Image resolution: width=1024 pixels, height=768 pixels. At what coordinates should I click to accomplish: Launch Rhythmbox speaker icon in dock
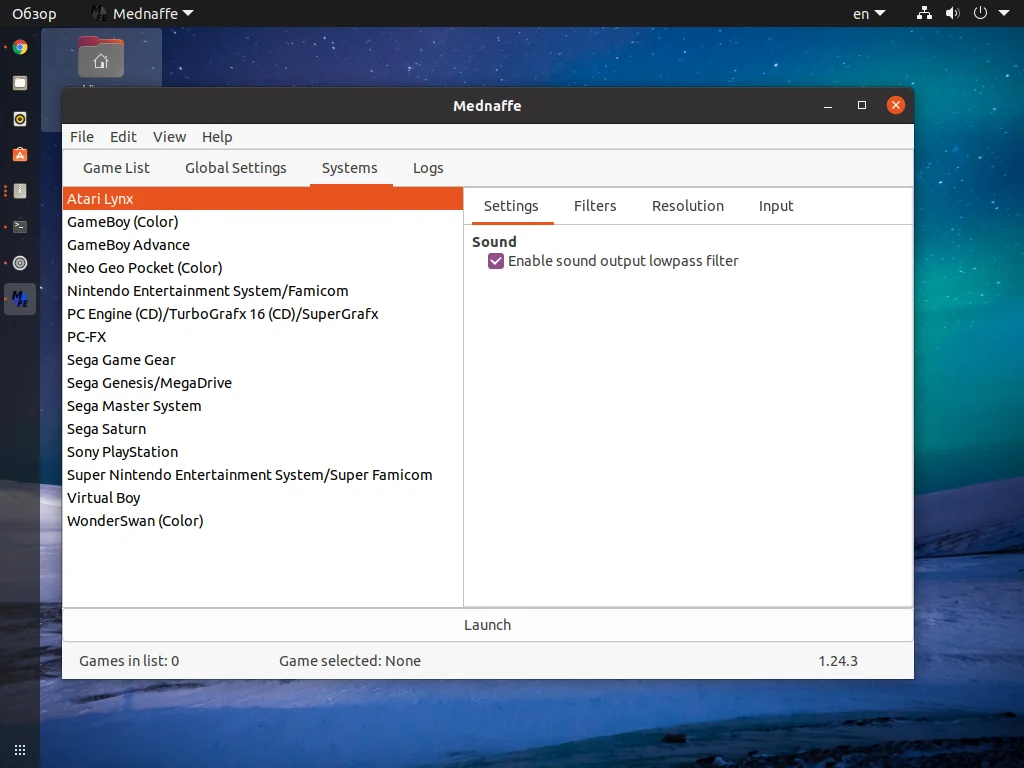click(x=20, y=119)
